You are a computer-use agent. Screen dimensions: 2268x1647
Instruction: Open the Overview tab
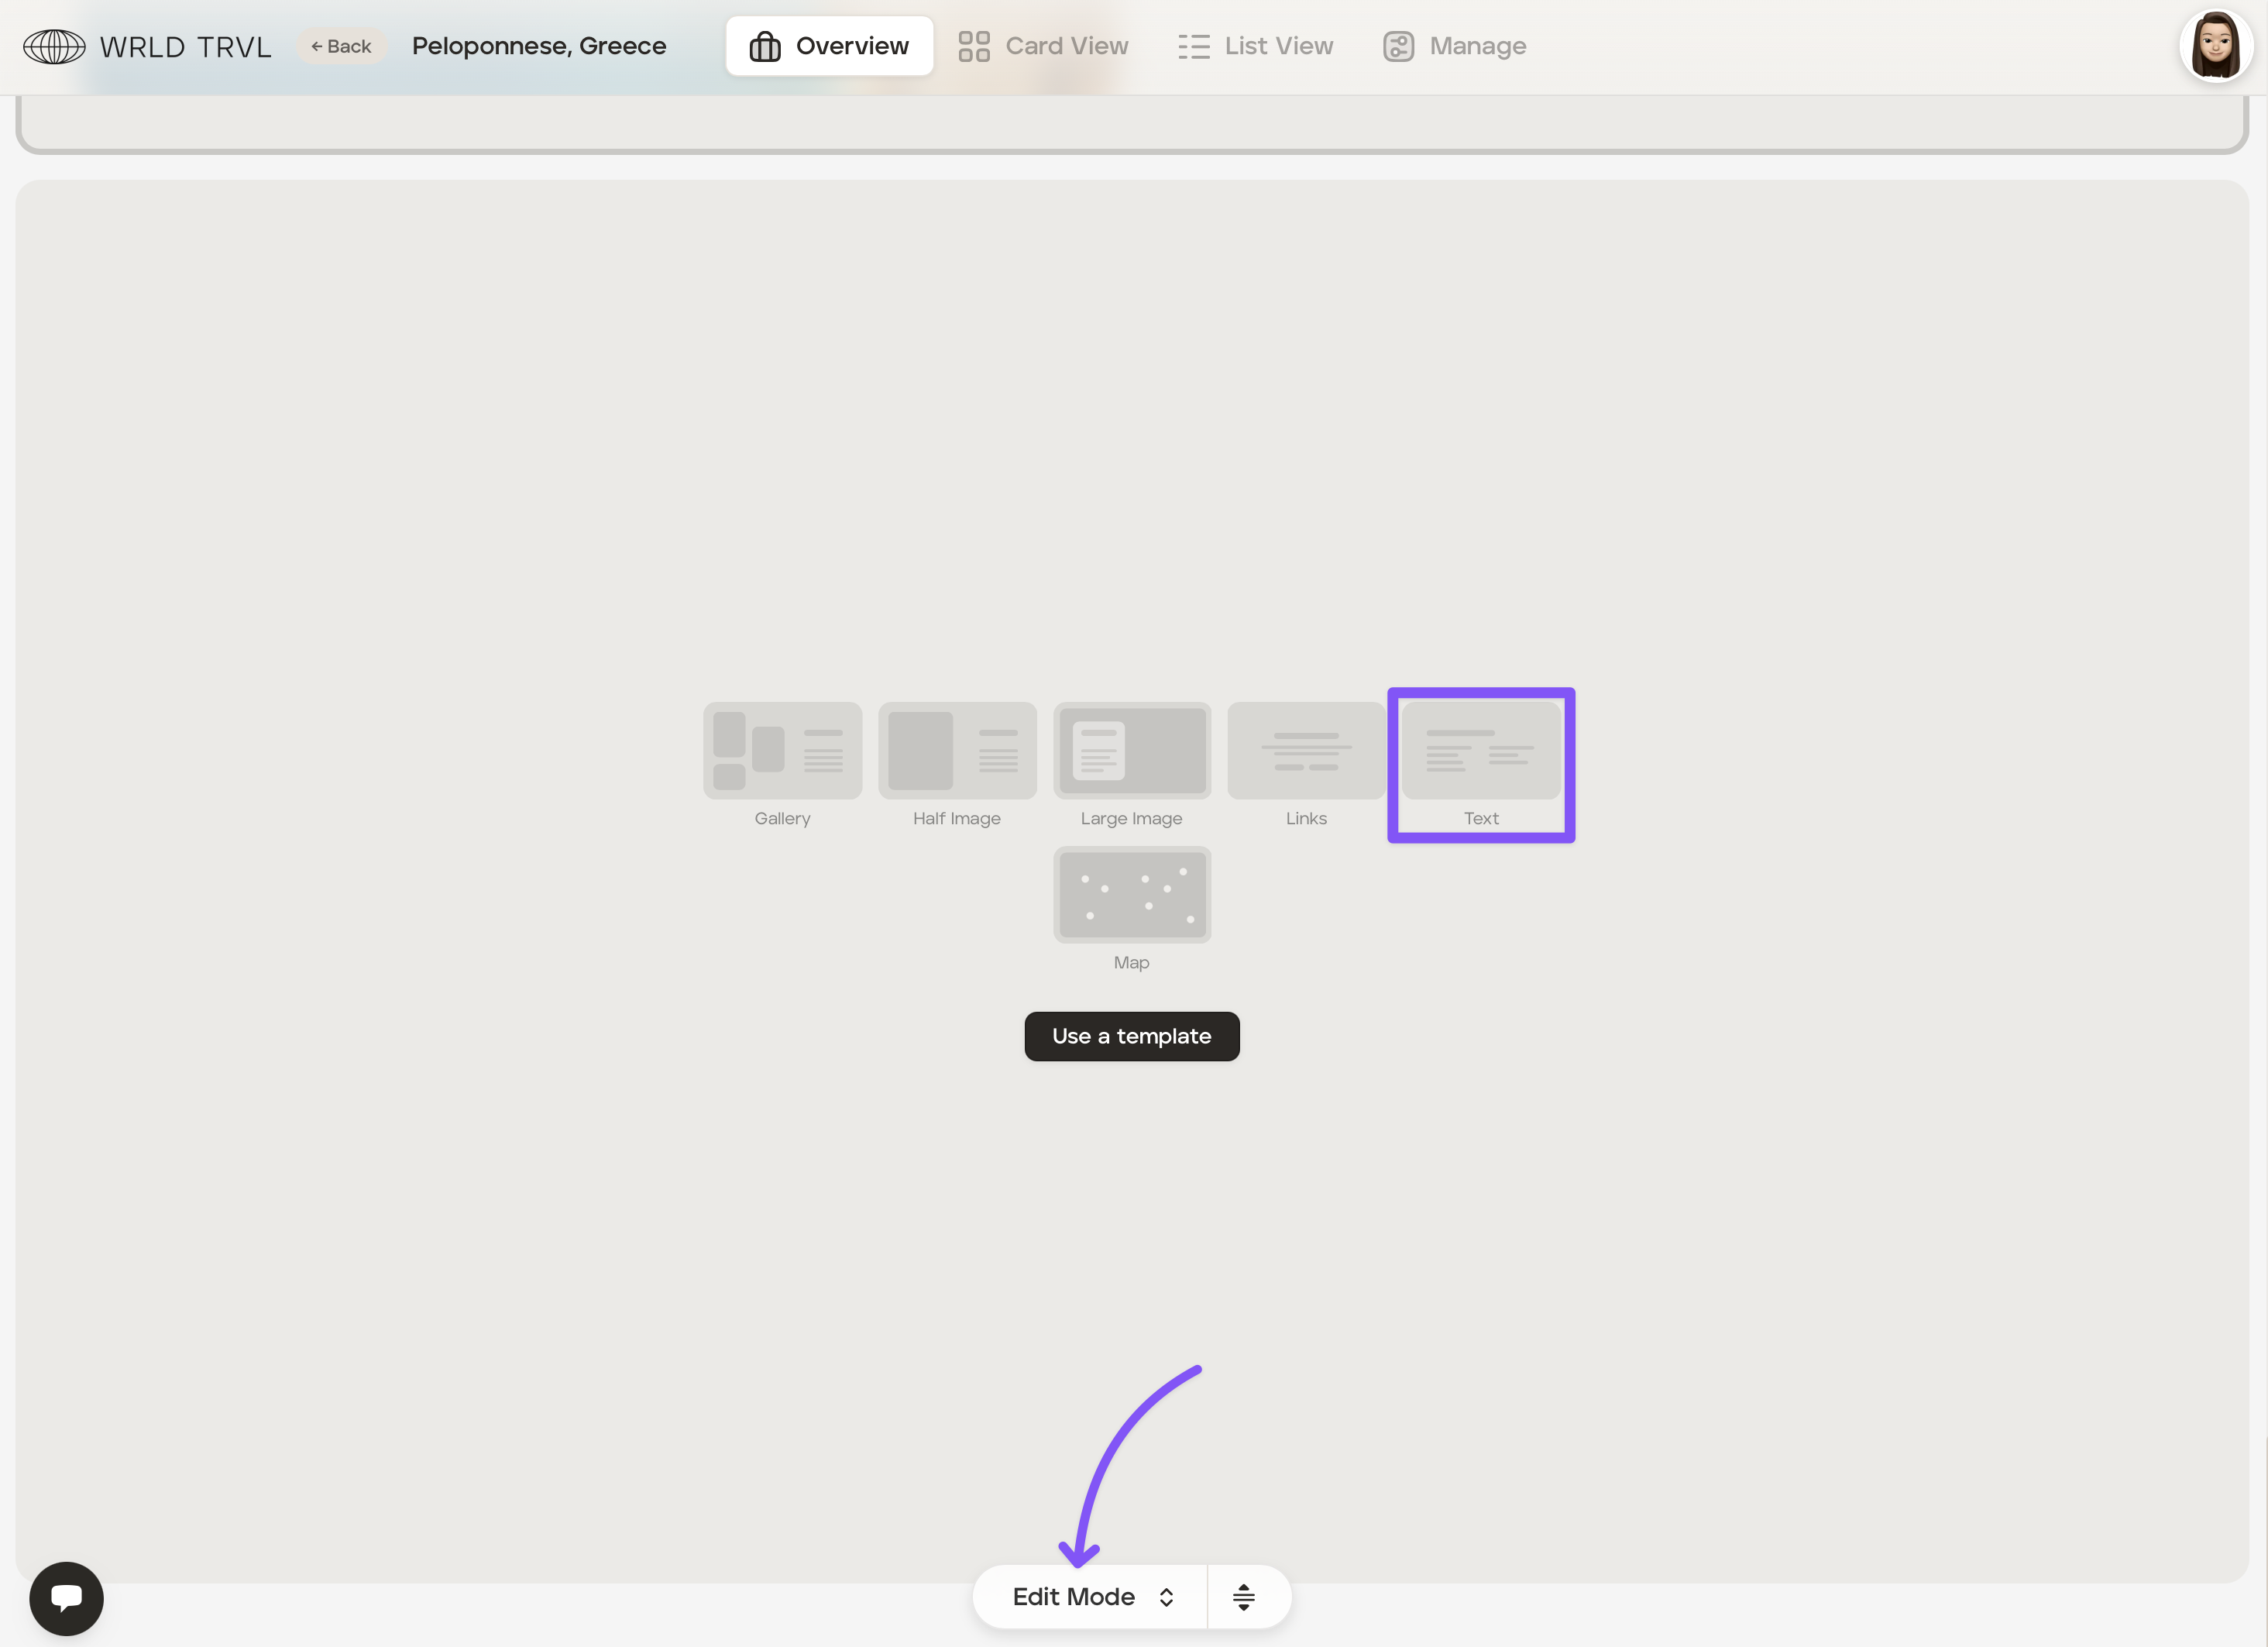[829, 46]
